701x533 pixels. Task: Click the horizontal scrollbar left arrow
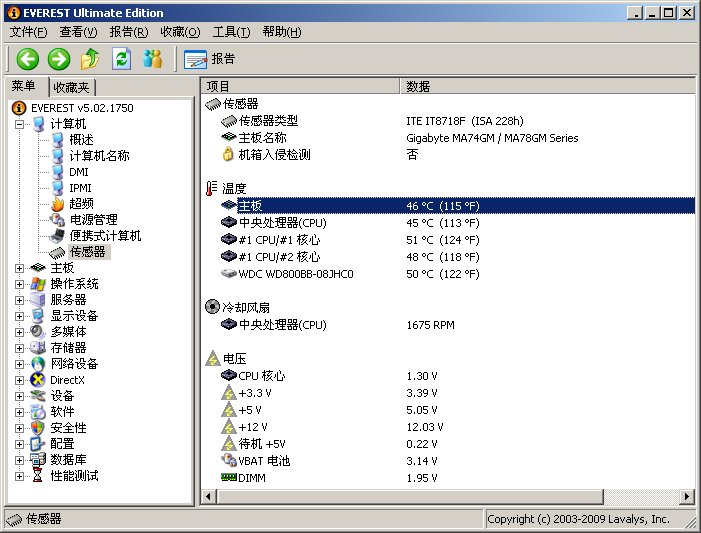point(208,496)
